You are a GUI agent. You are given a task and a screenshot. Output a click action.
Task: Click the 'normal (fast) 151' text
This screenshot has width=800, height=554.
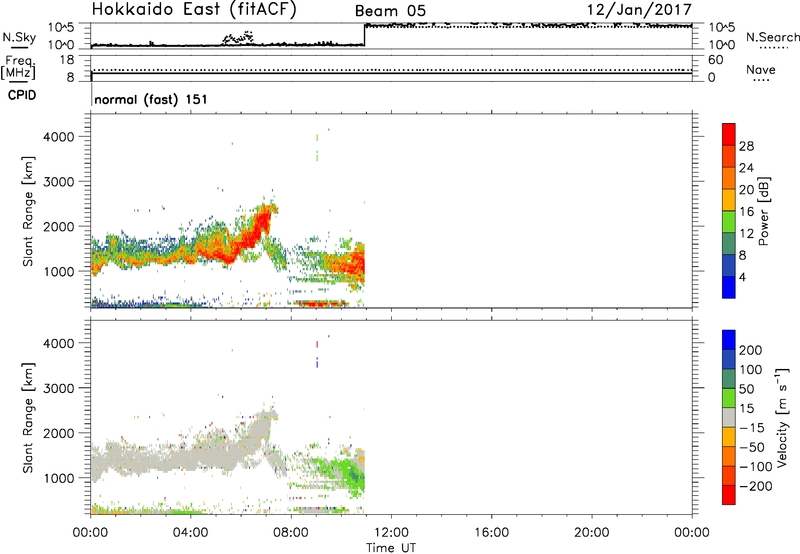[x=151, y=99]
